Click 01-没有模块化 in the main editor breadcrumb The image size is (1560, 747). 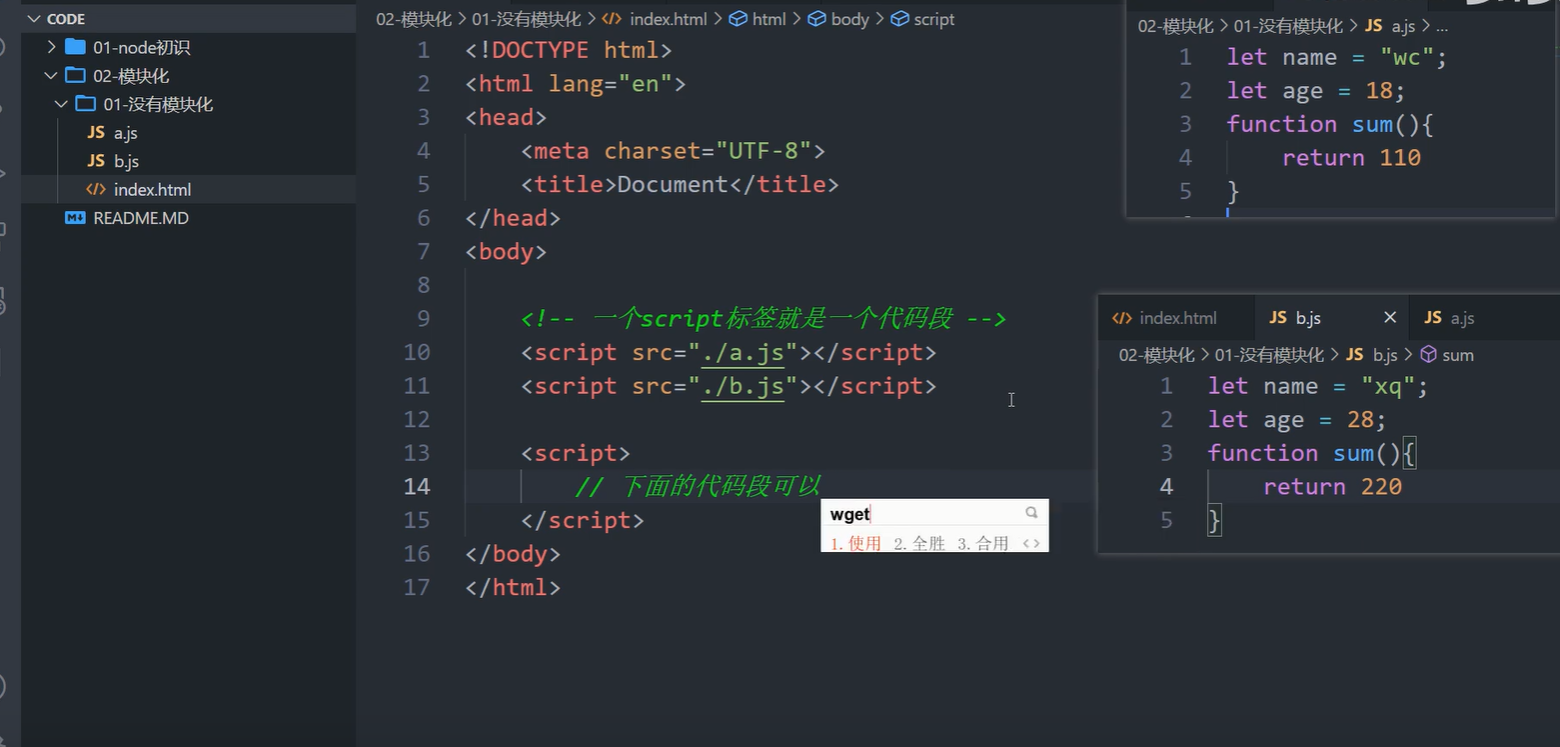[526, 19]
